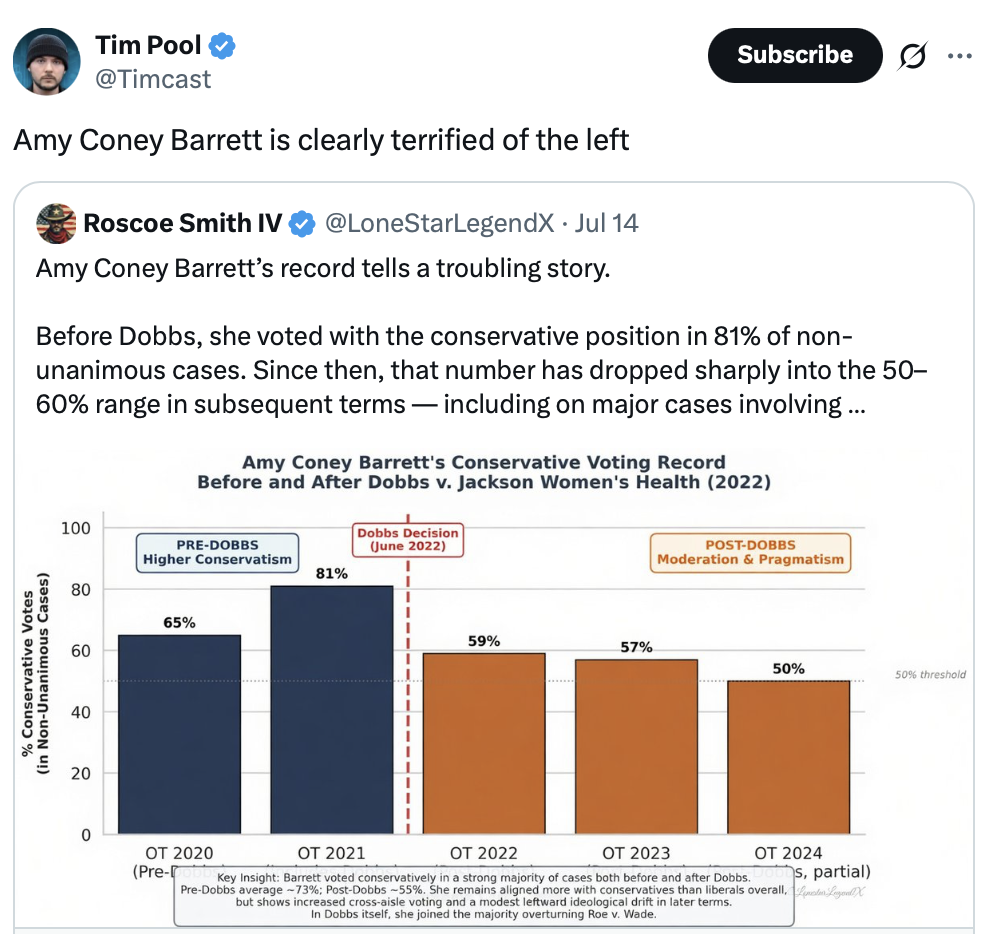Click the Tim Pool display name
The height and width of the screenshot is (934, 1002).
(x=148, y=45)
